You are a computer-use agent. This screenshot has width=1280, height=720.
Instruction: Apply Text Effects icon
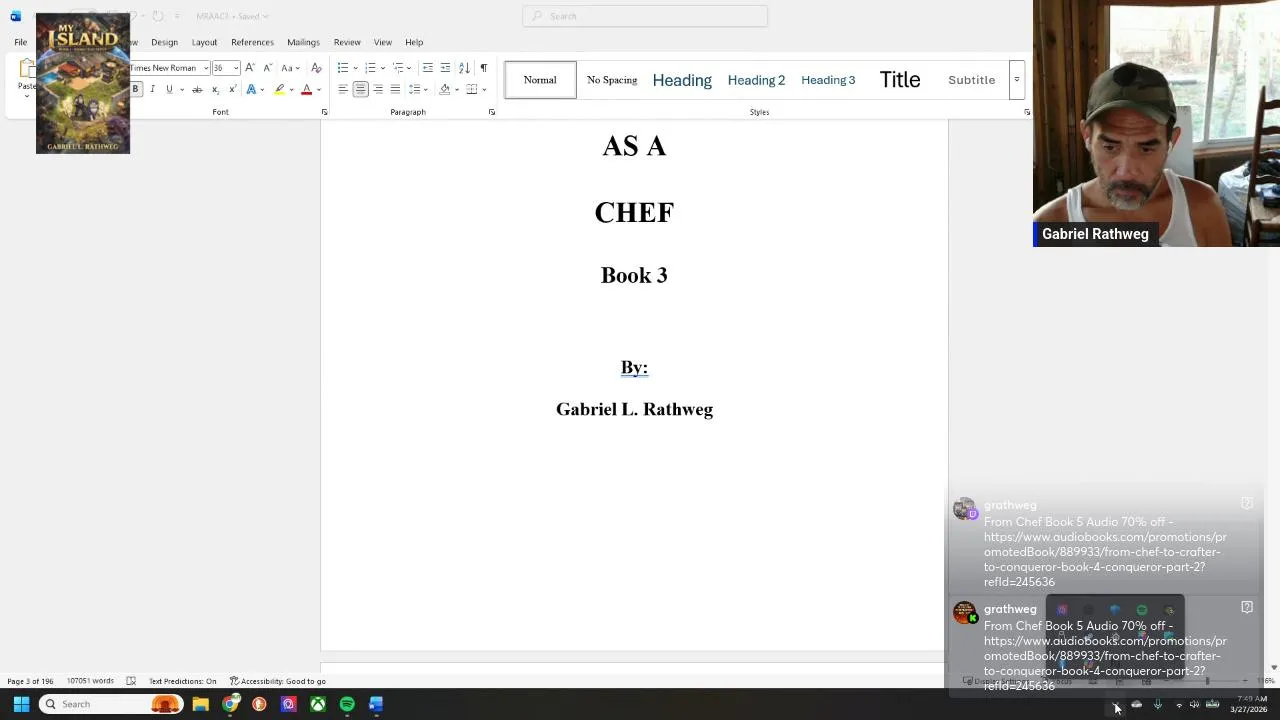coord(251,89)
